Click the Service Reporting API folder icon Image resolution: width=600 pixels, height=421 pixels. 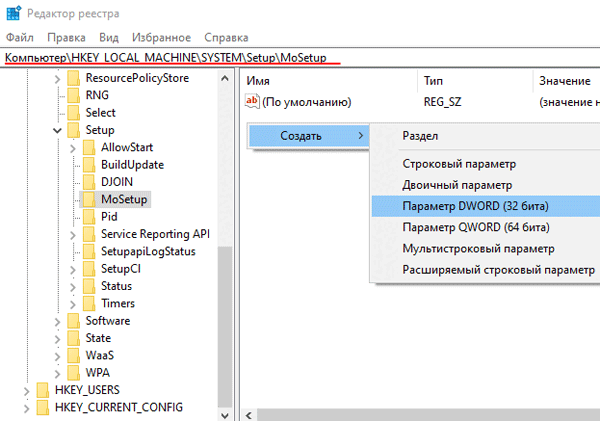pos(89,234)
